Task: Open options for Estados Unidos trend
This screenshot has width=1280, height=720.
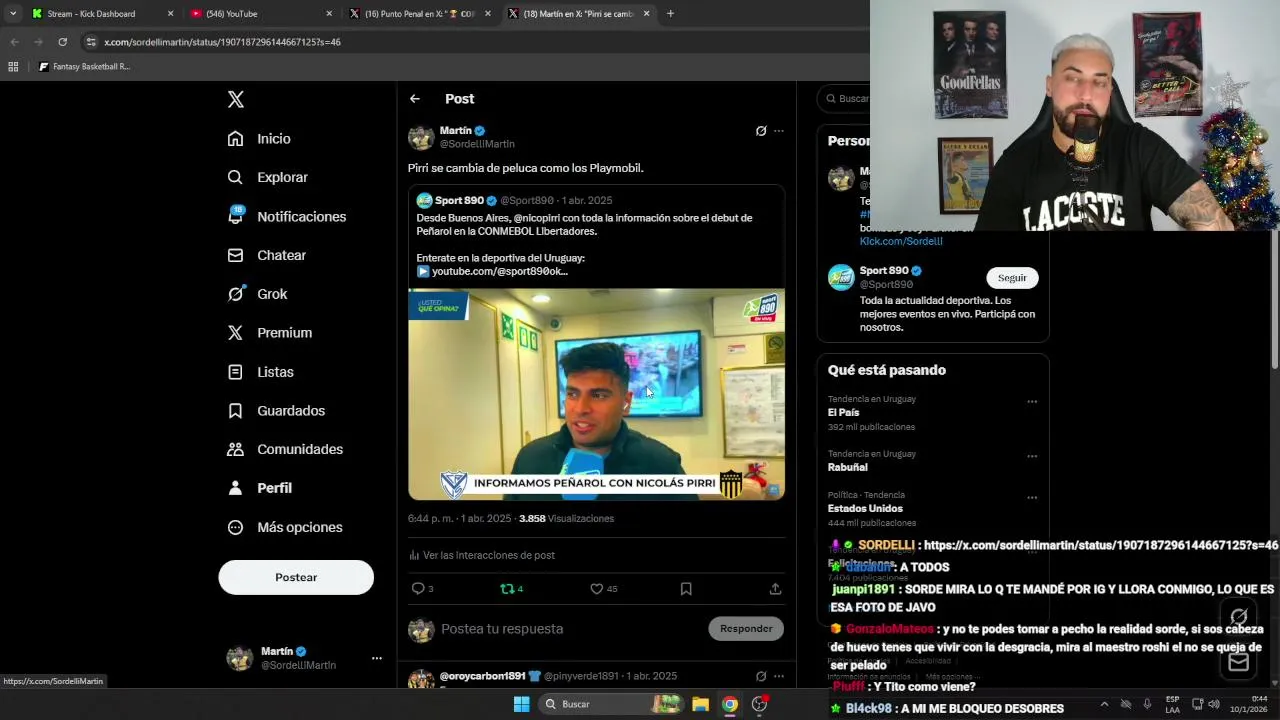Action: (1032, 498)
